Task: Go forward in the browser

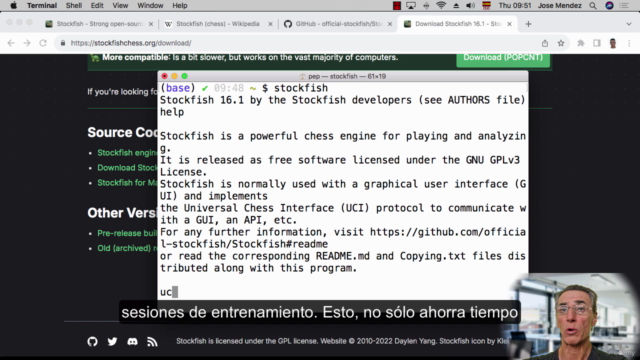Action: coord(27,43)
